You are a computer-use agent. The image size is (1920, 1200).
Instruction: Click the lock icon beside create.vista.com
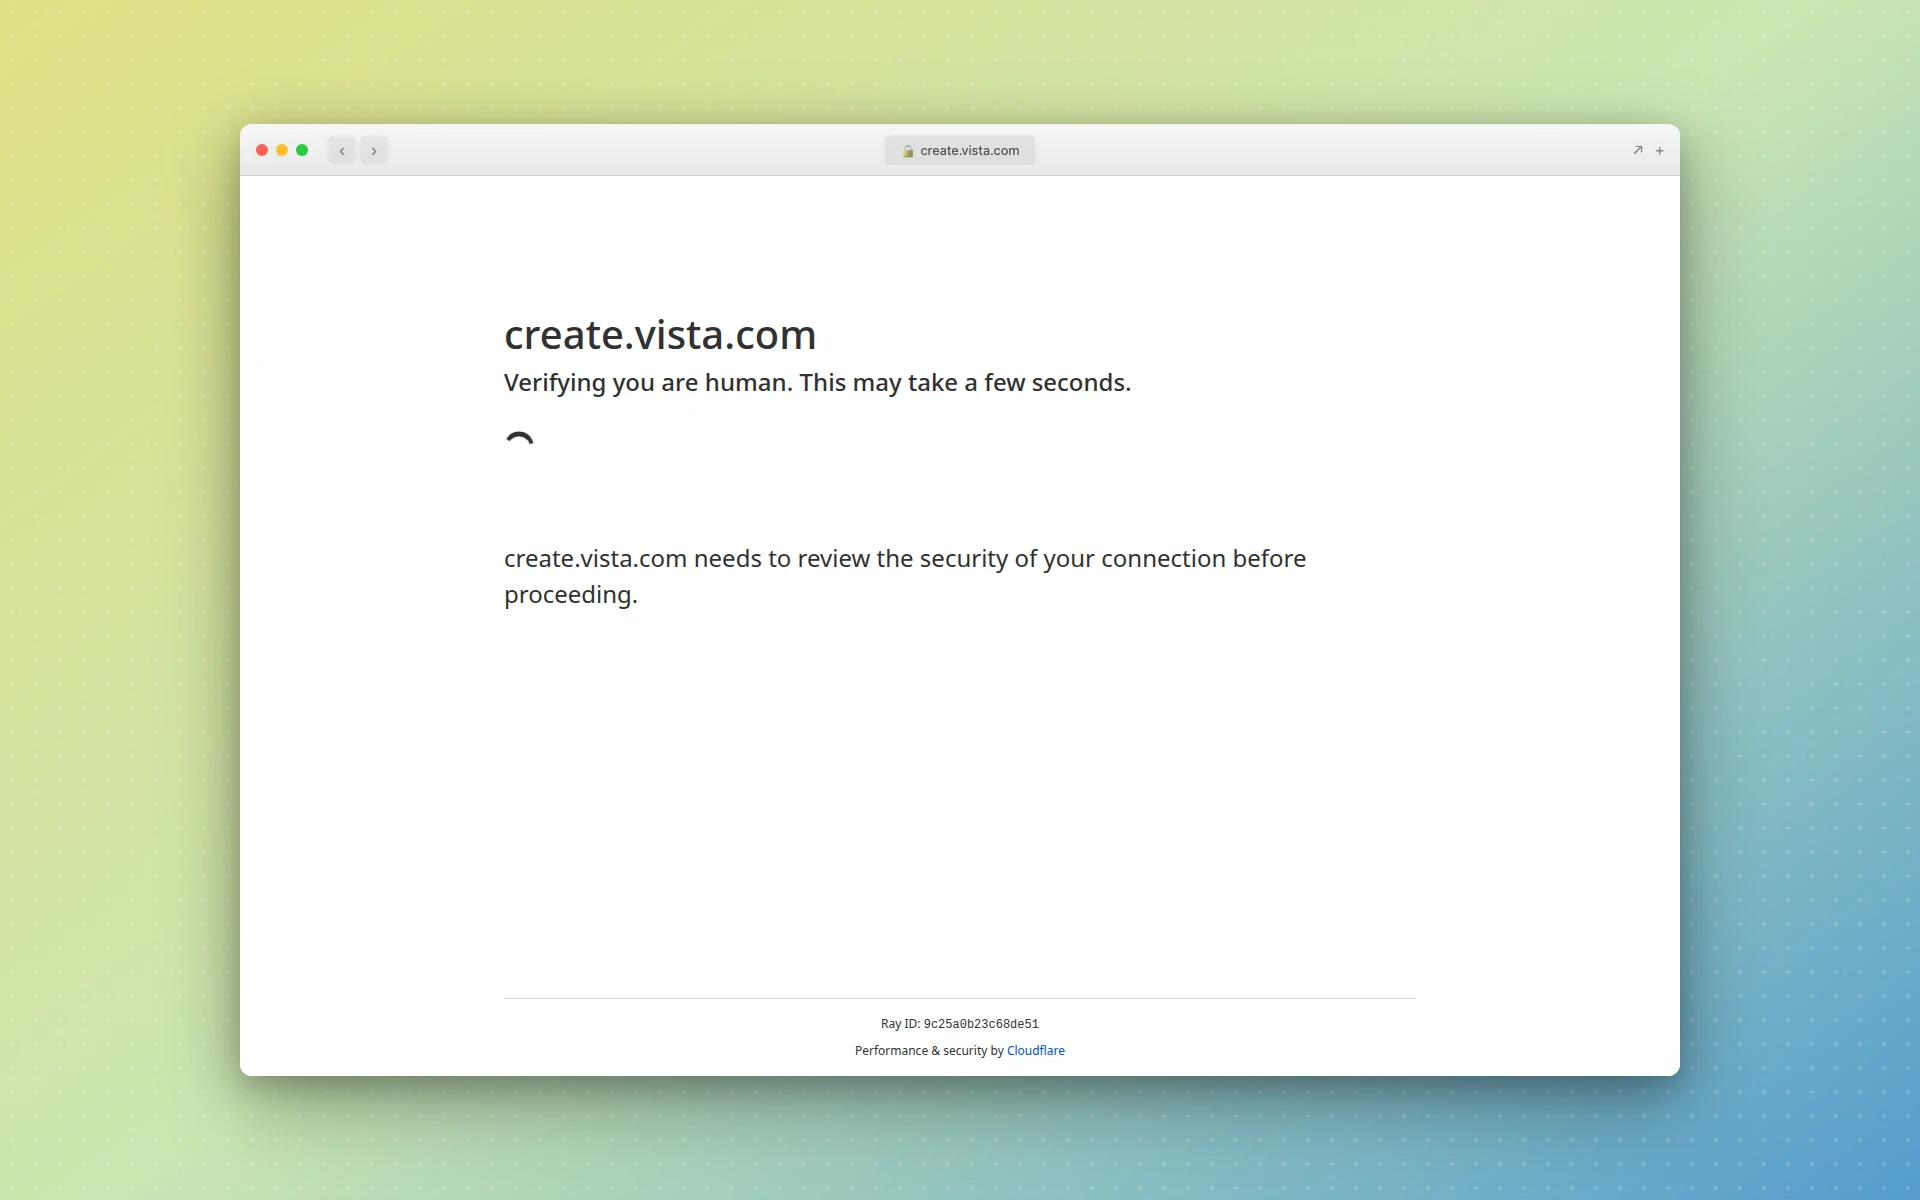(x=908, y=150)
